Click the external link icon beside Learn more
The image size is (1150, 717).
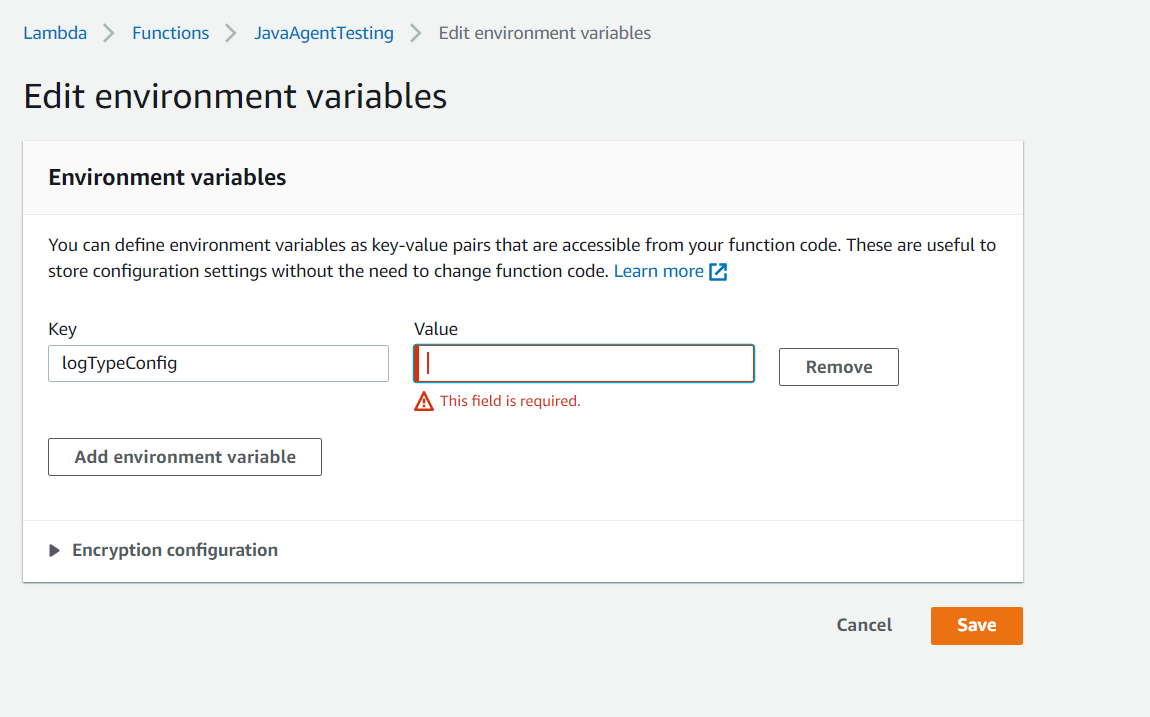(x=718, y=272)
